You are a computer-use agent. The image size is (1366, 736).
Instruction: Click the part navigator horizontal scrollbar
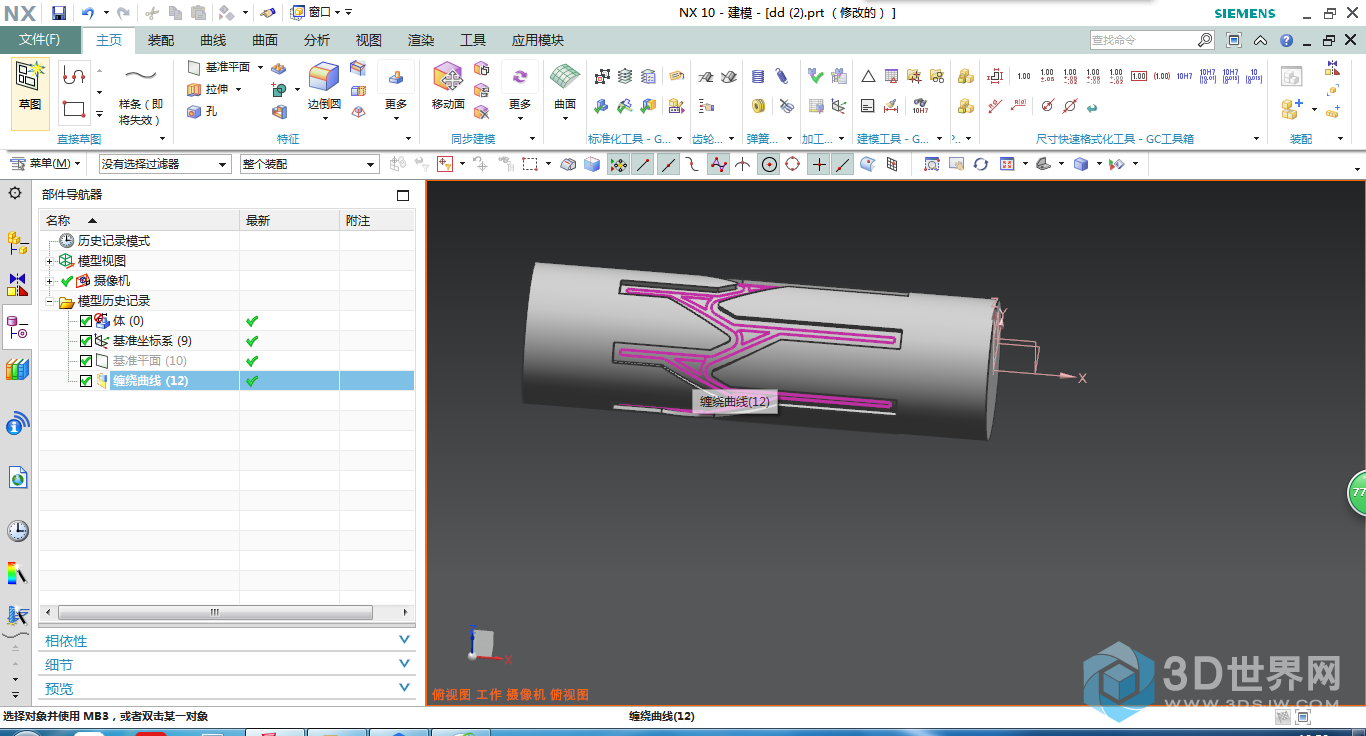[215, 612]
